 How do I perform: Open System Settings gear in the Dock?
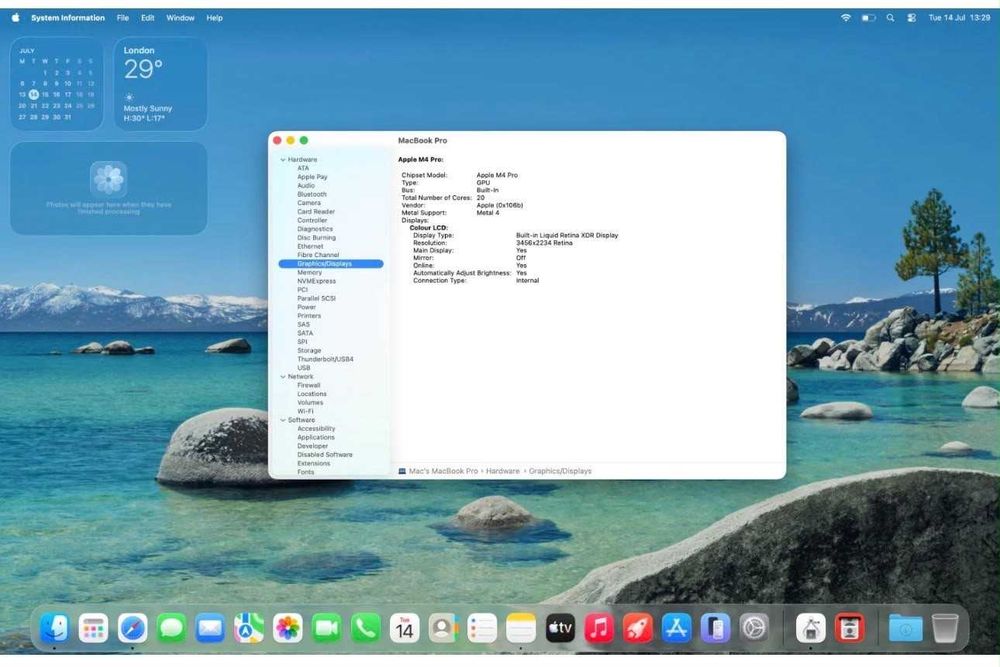pos(754,628)
